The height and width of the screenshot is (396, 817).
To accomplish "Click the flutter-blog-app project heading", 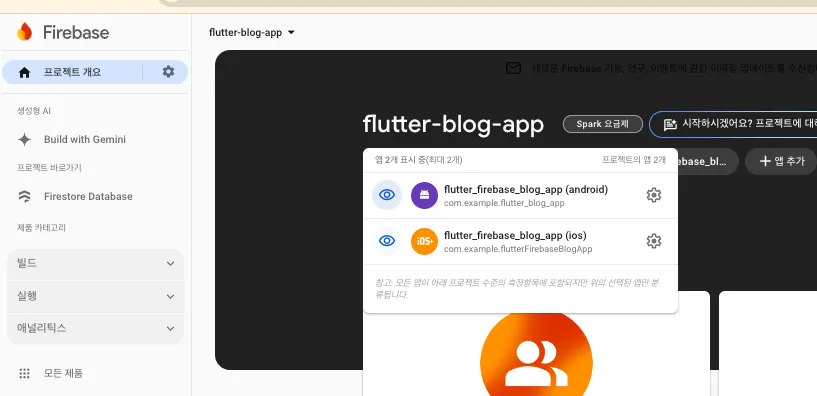I will coord(453,124).
